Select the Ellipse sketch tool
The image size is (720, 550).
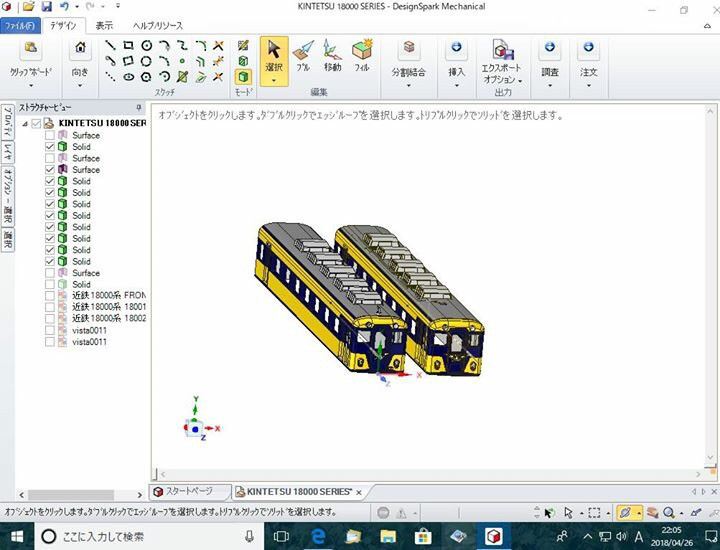128,76
